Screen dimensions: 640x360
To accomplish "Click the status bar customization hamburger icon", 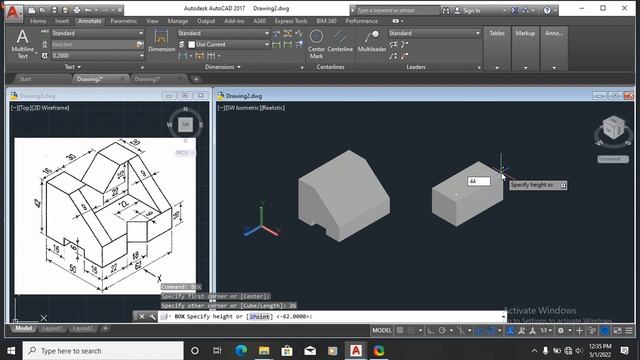I will pyautogui.click(x=629, y=330).
